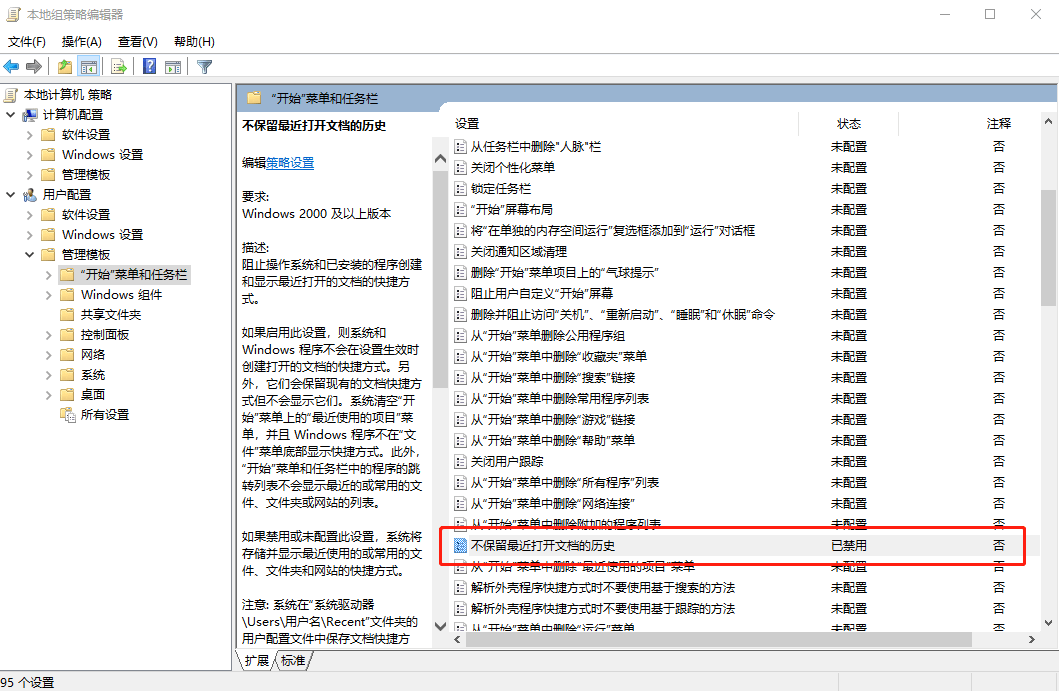Image resolution: width=1059 pixels, height=691 pixels.
Task: Click the folder icon of 桌面
Action: (x=67, y=394)
